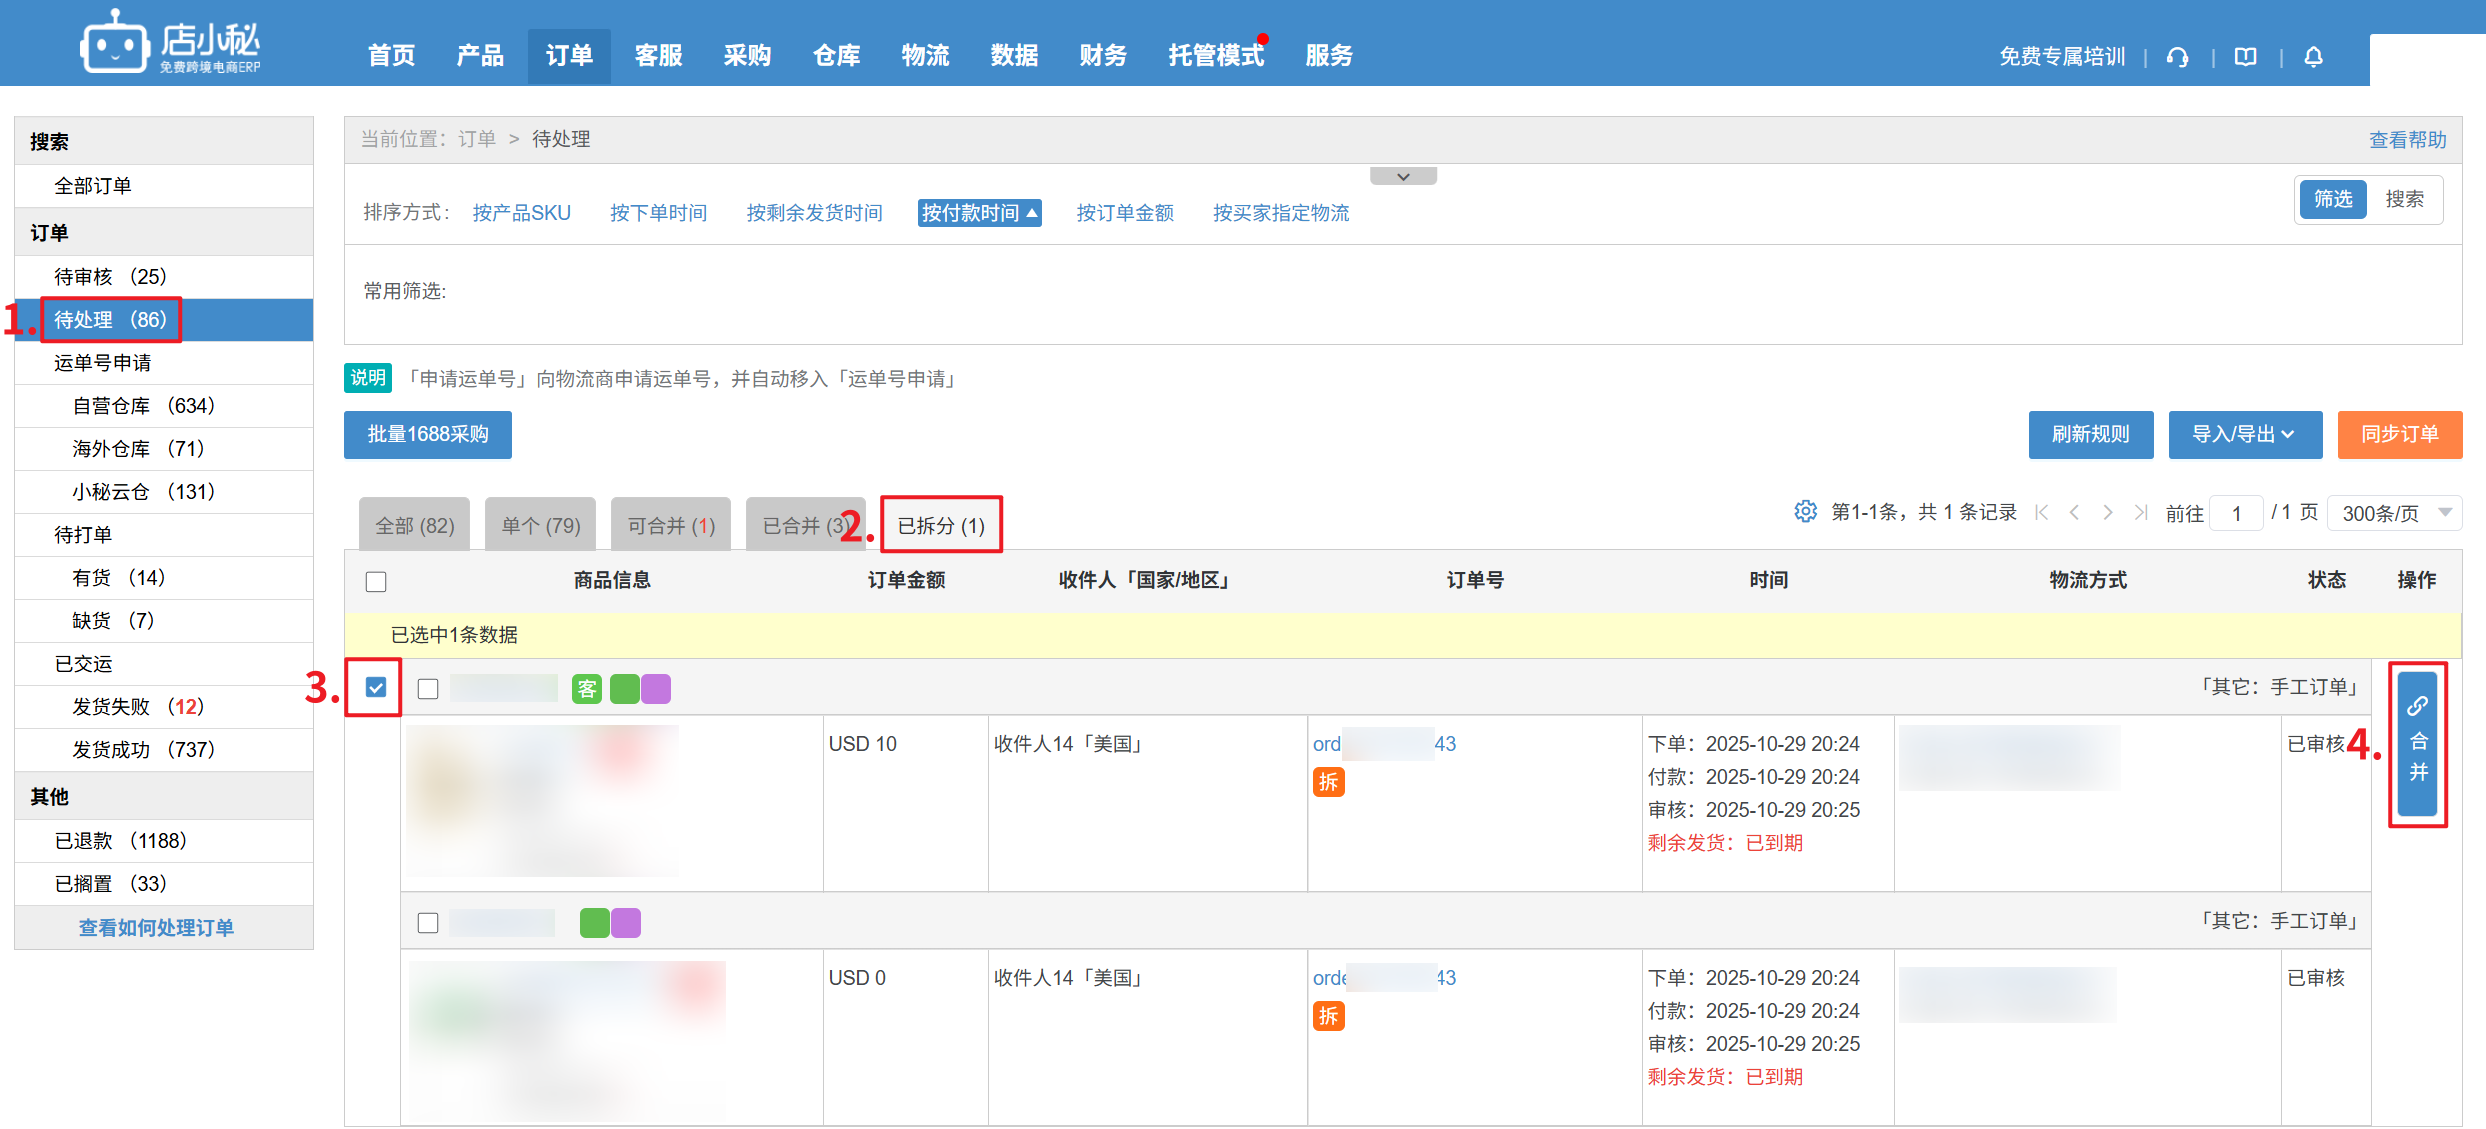Click the table settings gear icon
This screenshot has width=2486, height=1129.
(1805, 512)
